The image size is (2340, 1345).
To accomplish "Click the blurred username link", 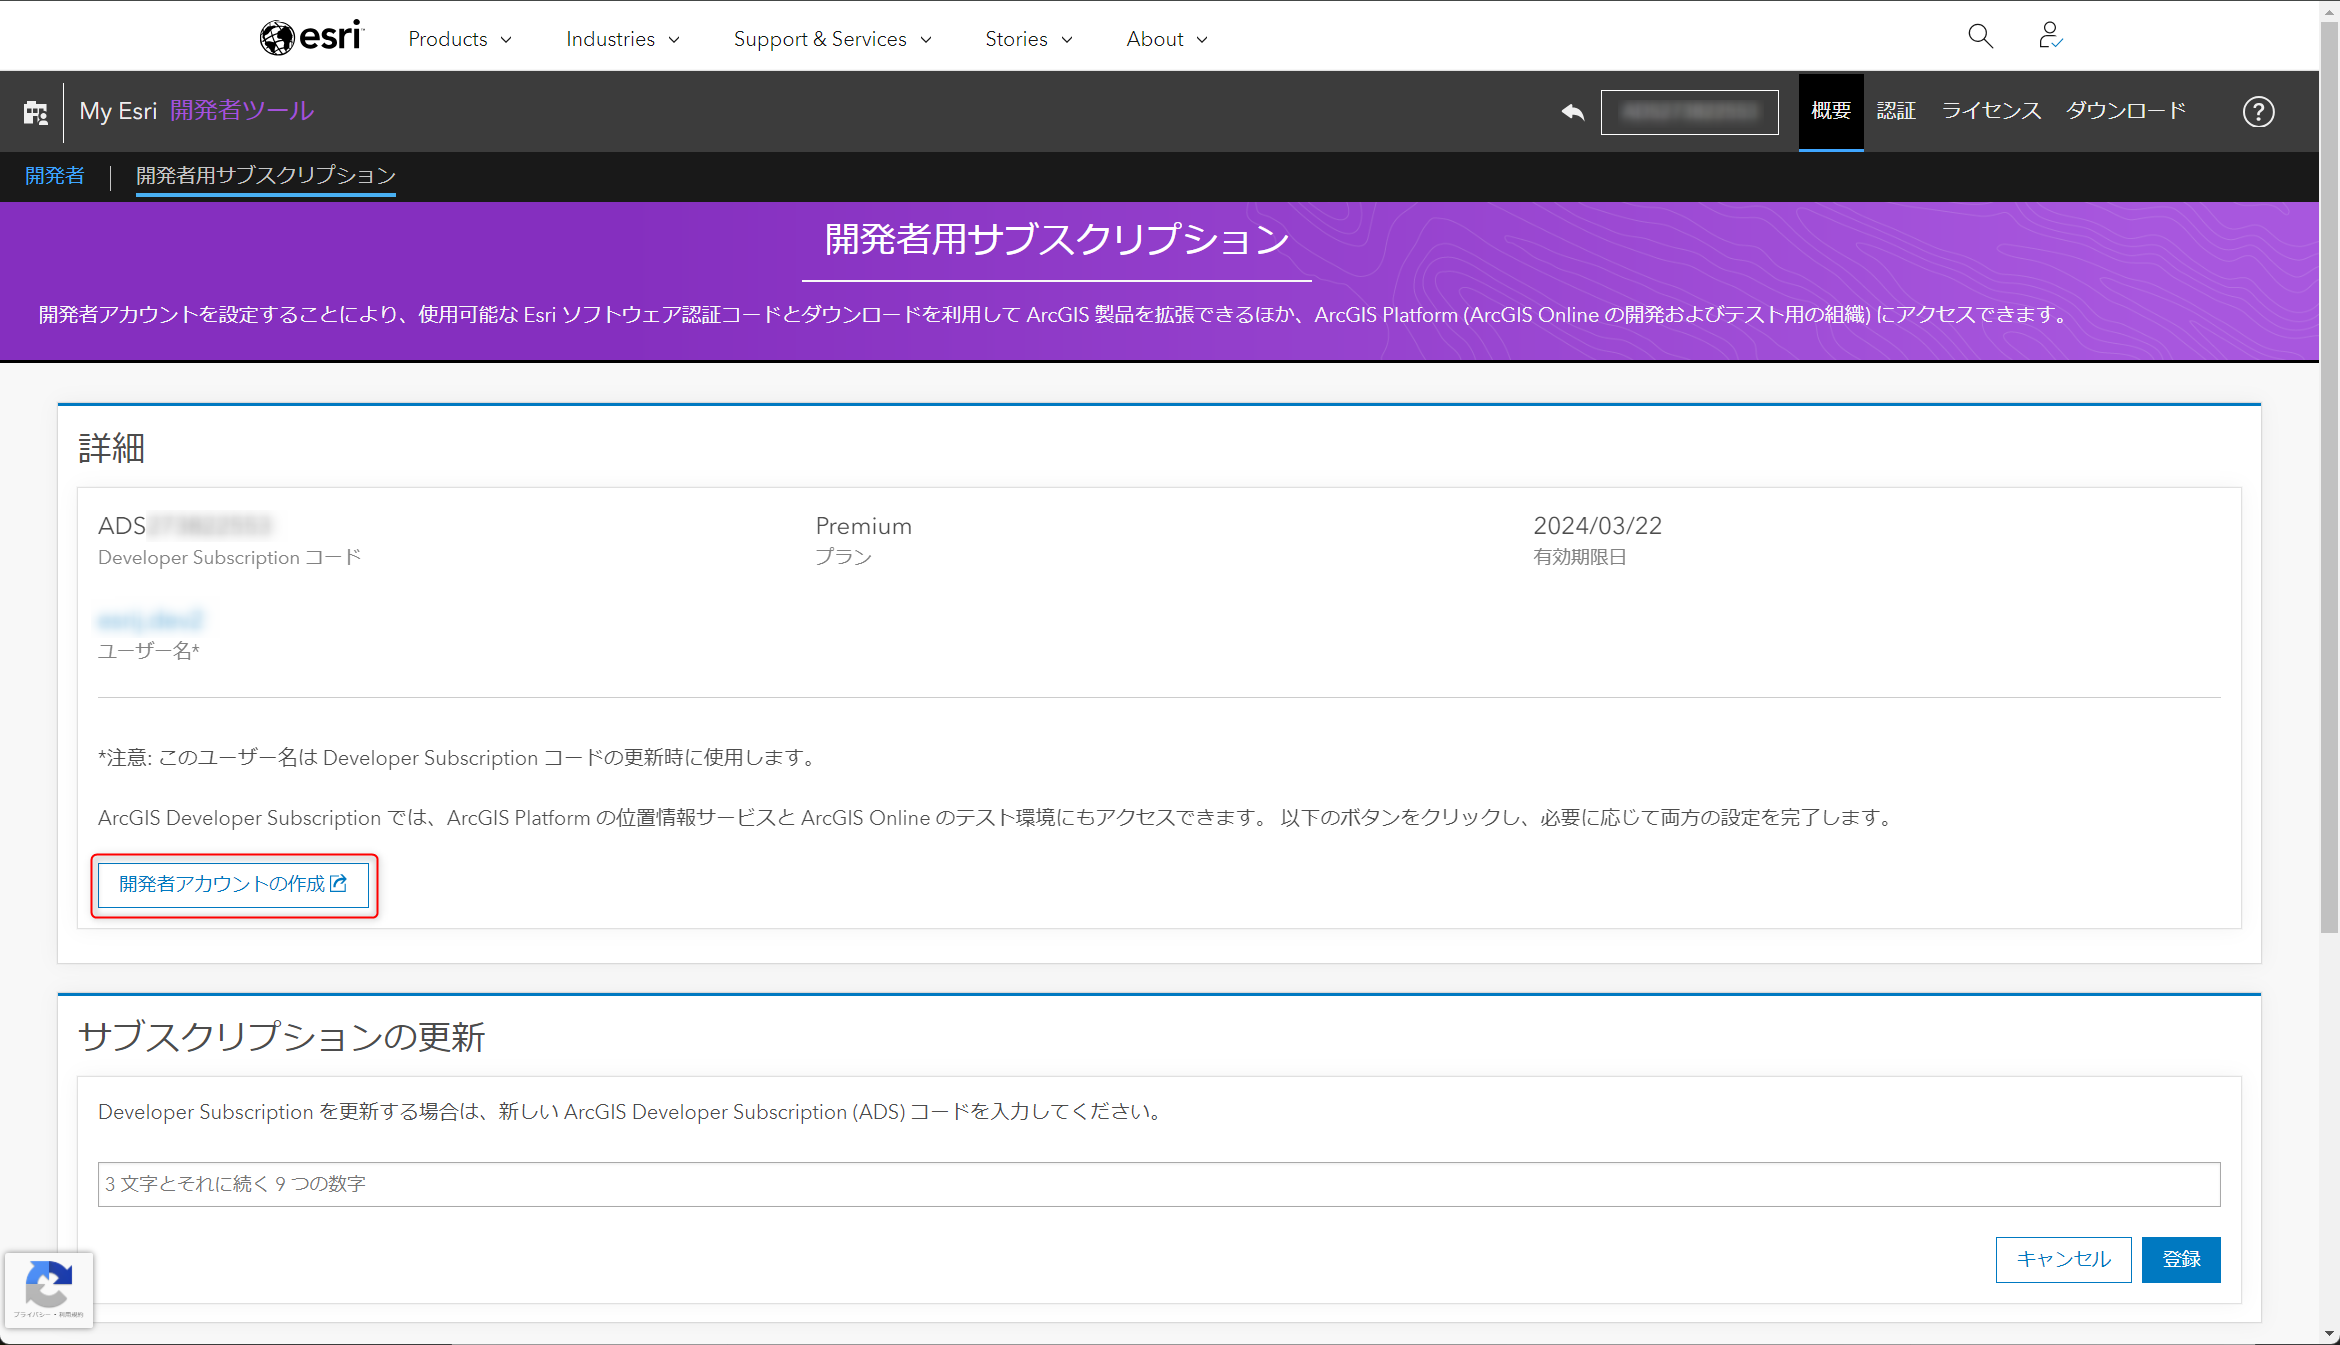I will click(x=151, y=620).
